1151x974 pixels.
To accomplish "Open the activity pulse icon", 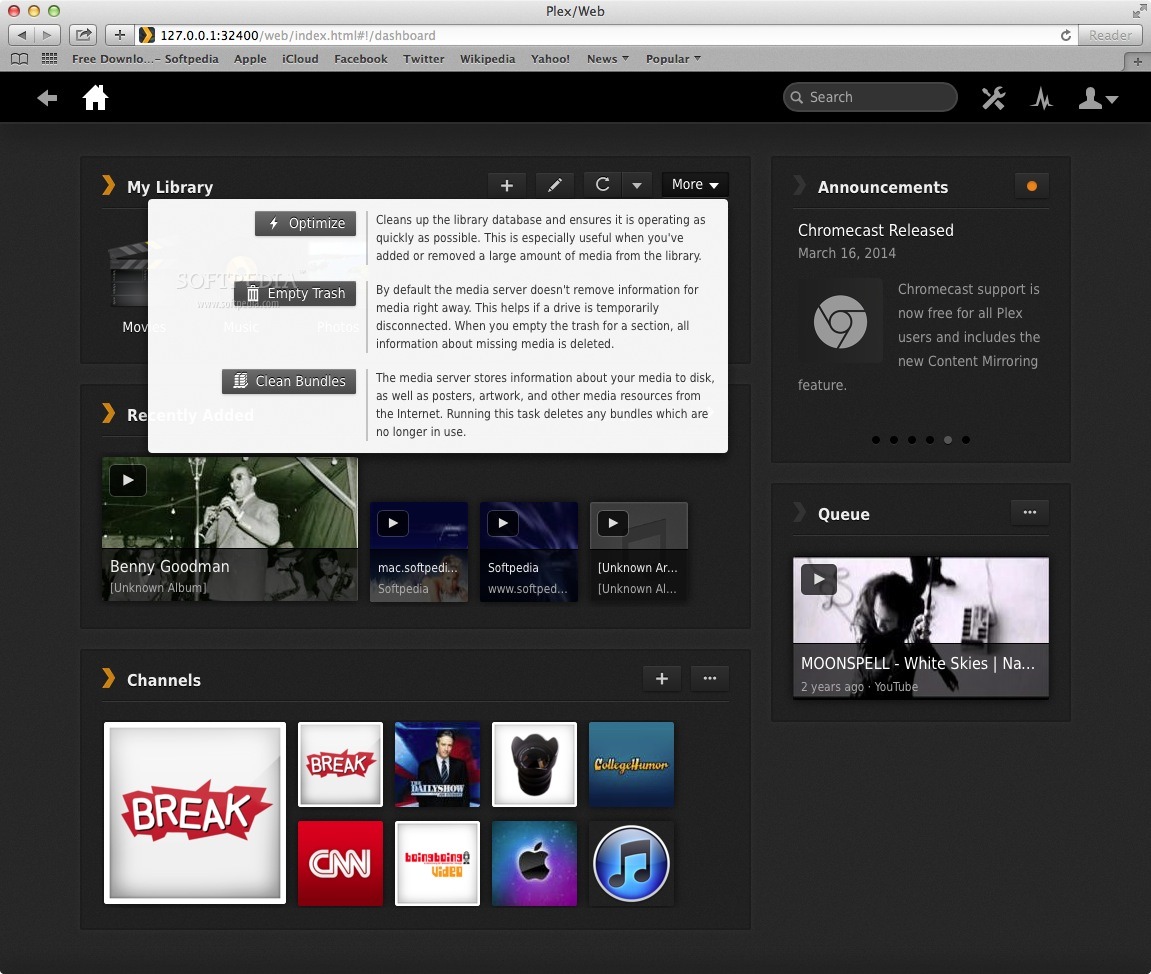I will (x=1042, y=98).
